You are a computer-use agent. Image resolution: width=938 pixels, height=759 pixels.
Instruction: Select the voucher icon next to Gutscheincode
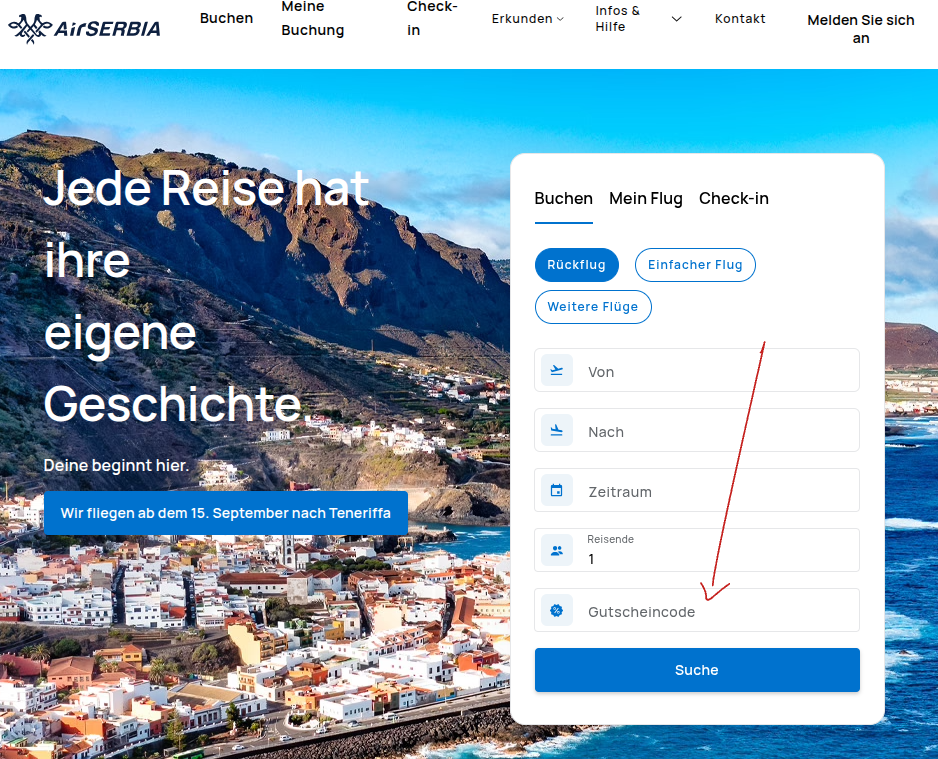click(557, 610)
